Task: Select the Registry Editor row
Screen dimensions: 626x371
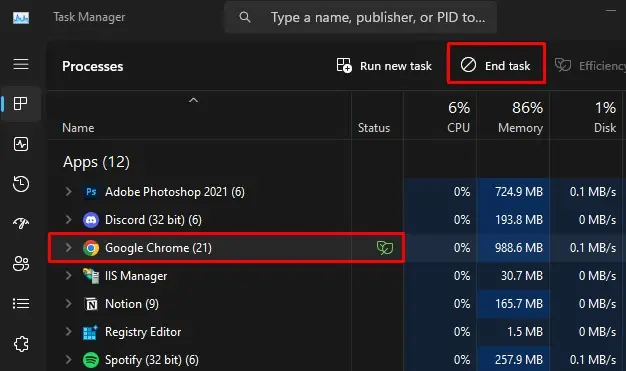Action: point(336,331)
